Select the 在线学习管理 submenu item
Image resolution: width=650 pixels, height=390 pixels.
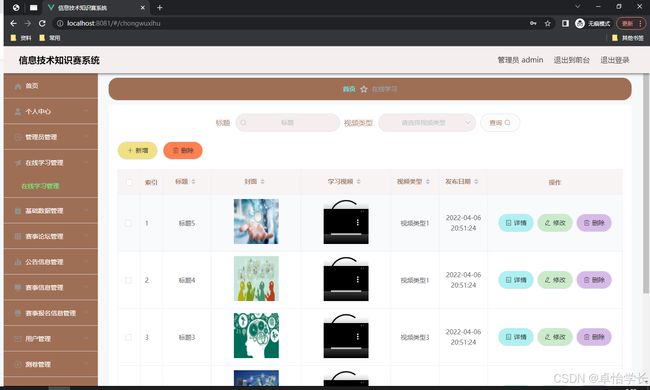click(x=40, y=186)
